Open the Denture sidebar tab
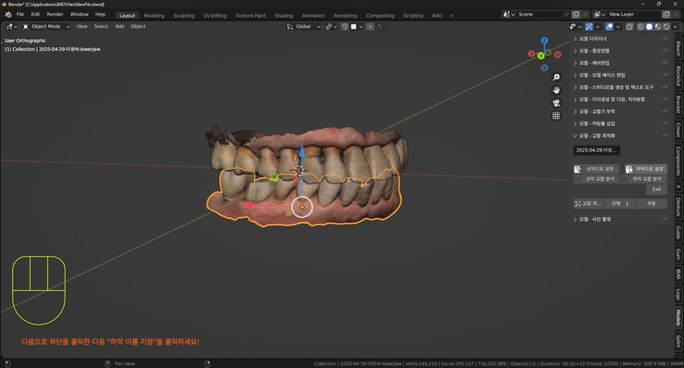This screenshot has height=368, width=684. 678,207
